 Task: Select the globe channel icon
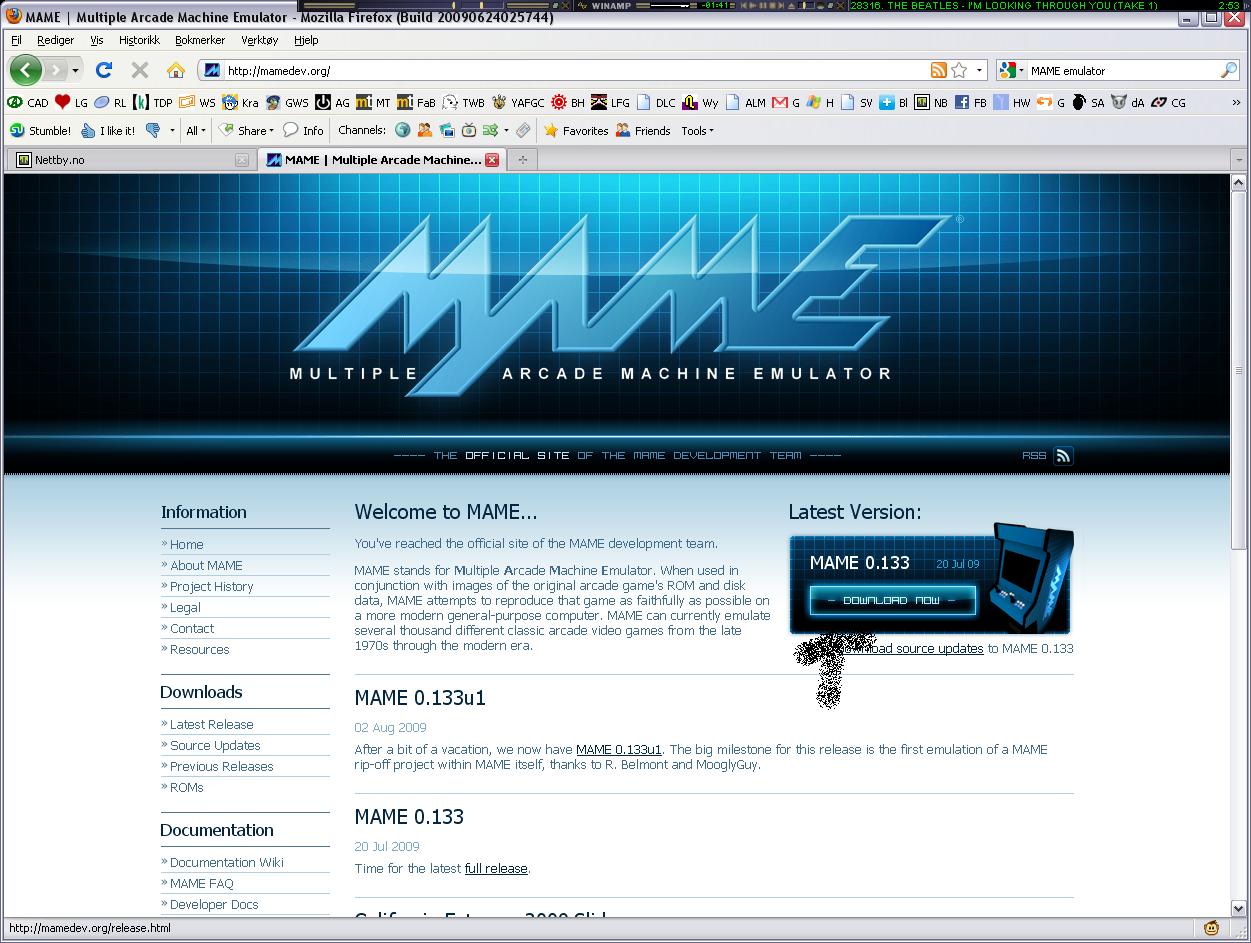click(x=402, y=130)
